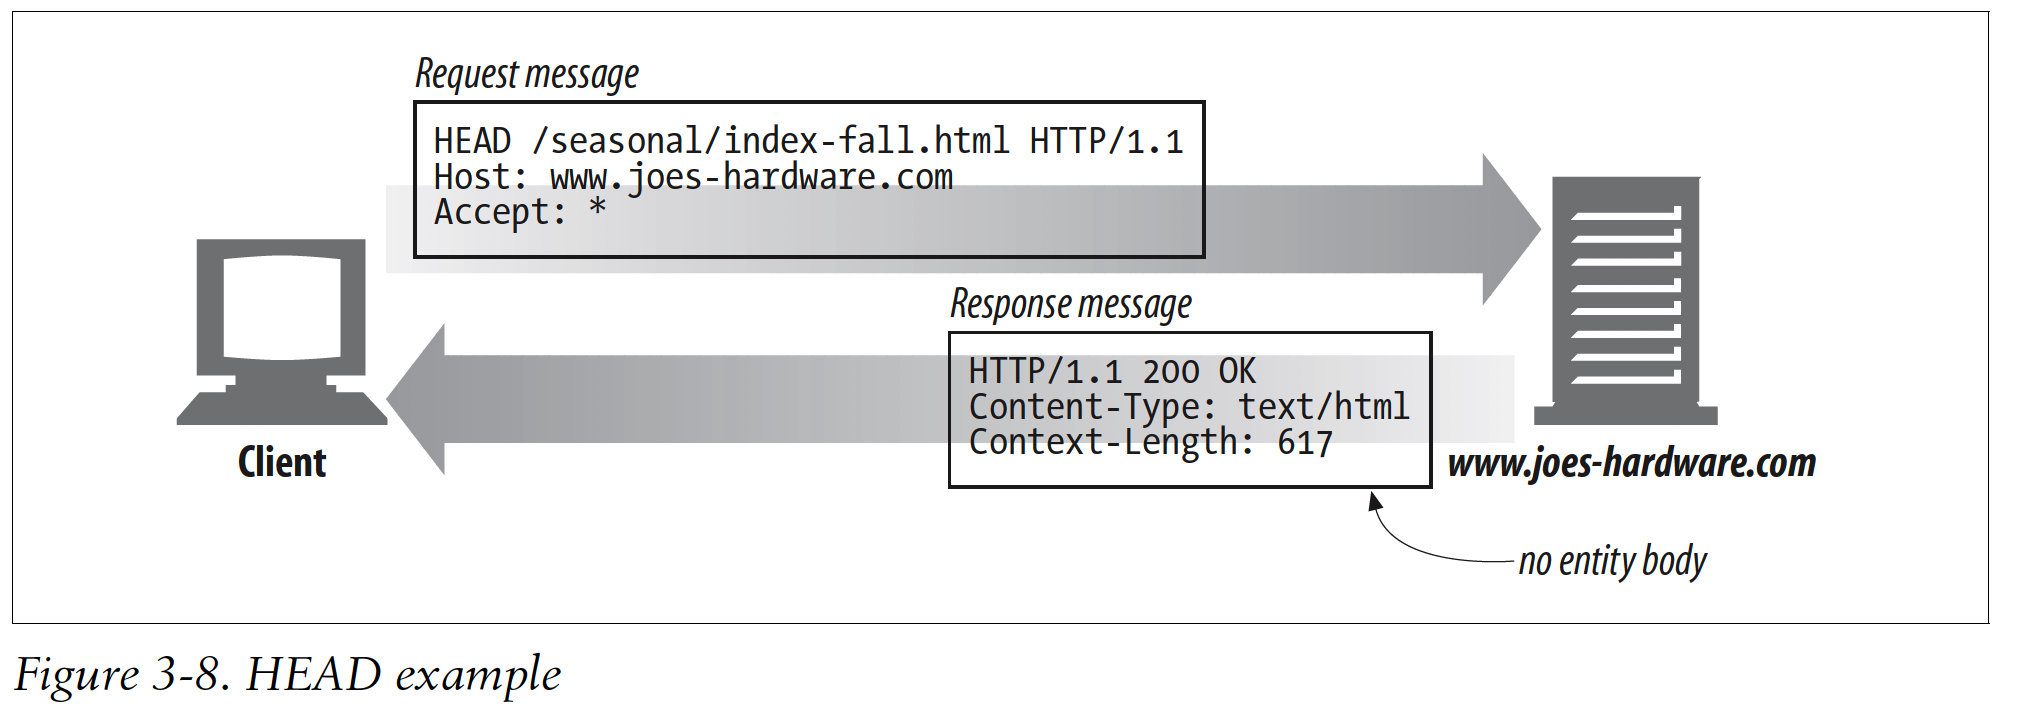The width and height of the screenshot is (2018, 706).
Task: Click the HTTP/1.1 version in request line
Action: [x=1106, y=141]
